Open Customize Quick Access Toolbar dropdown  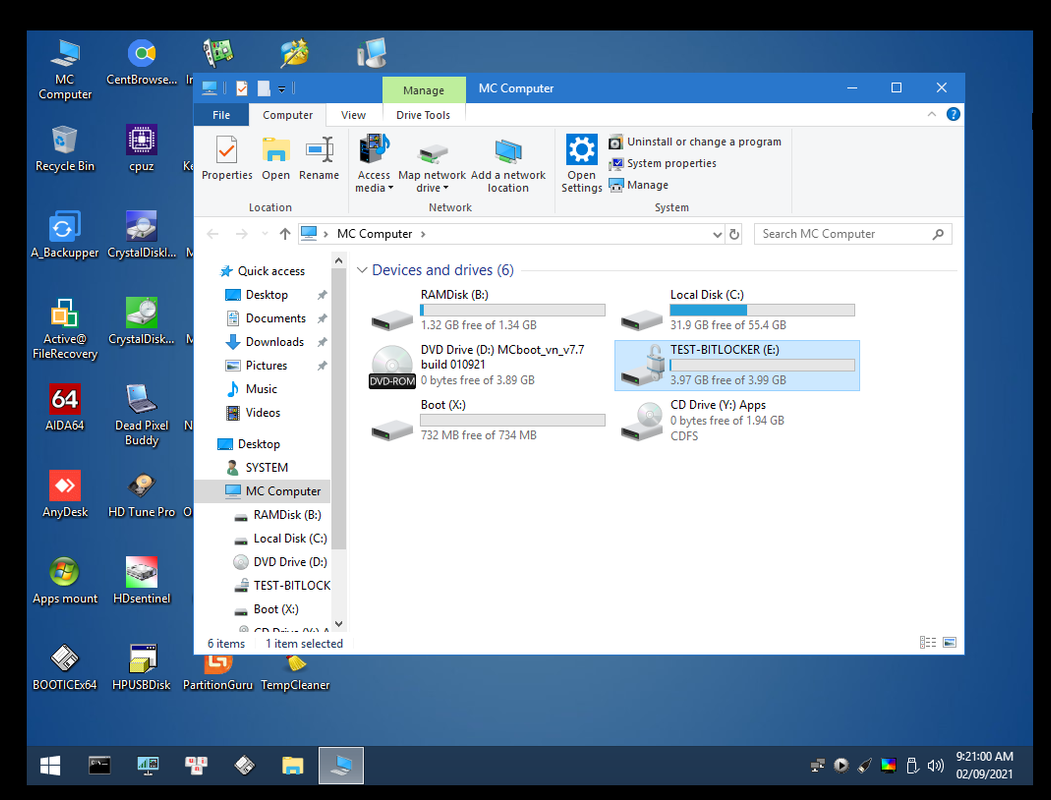click(x=282, y=88)
